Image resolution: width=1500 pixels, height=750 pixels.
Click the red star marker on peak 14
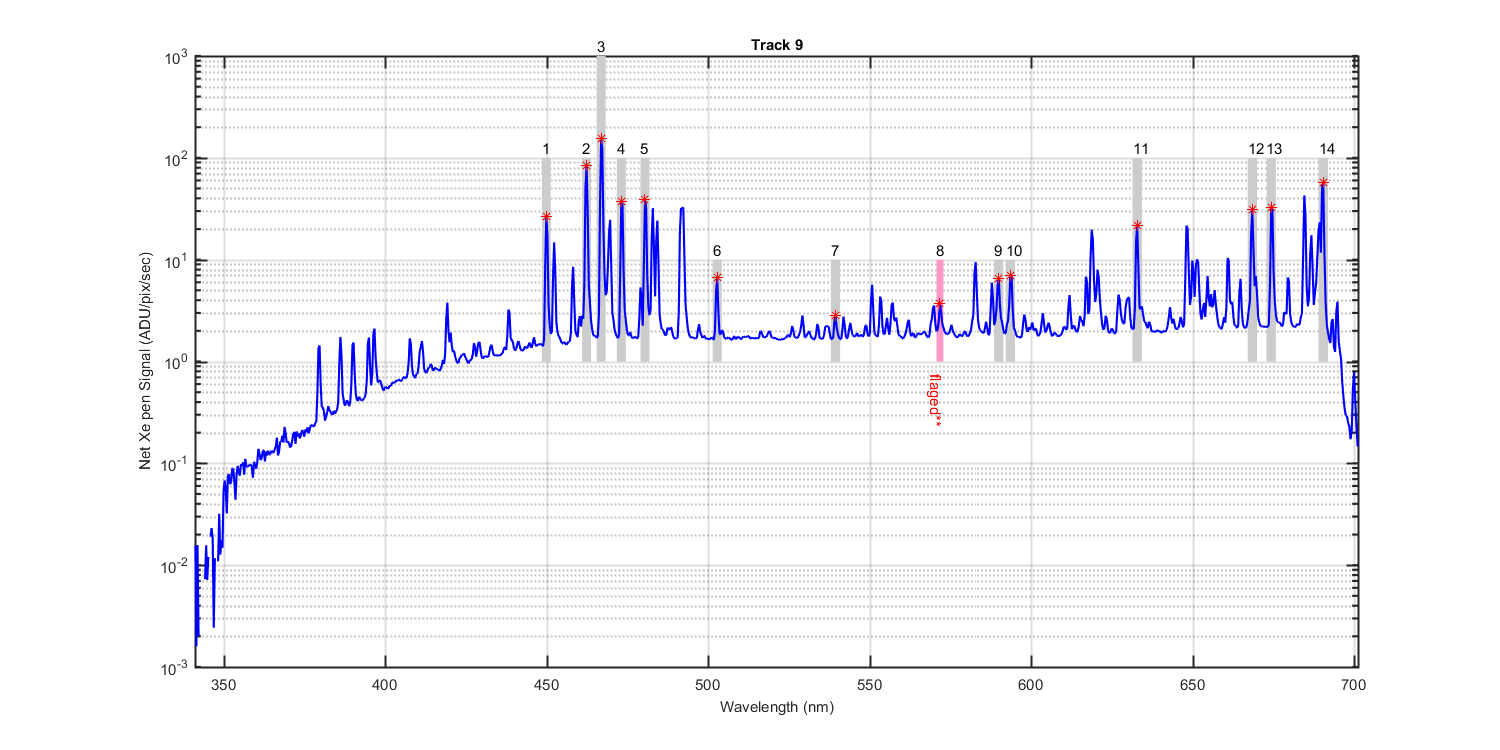[x=1323, y=182]
